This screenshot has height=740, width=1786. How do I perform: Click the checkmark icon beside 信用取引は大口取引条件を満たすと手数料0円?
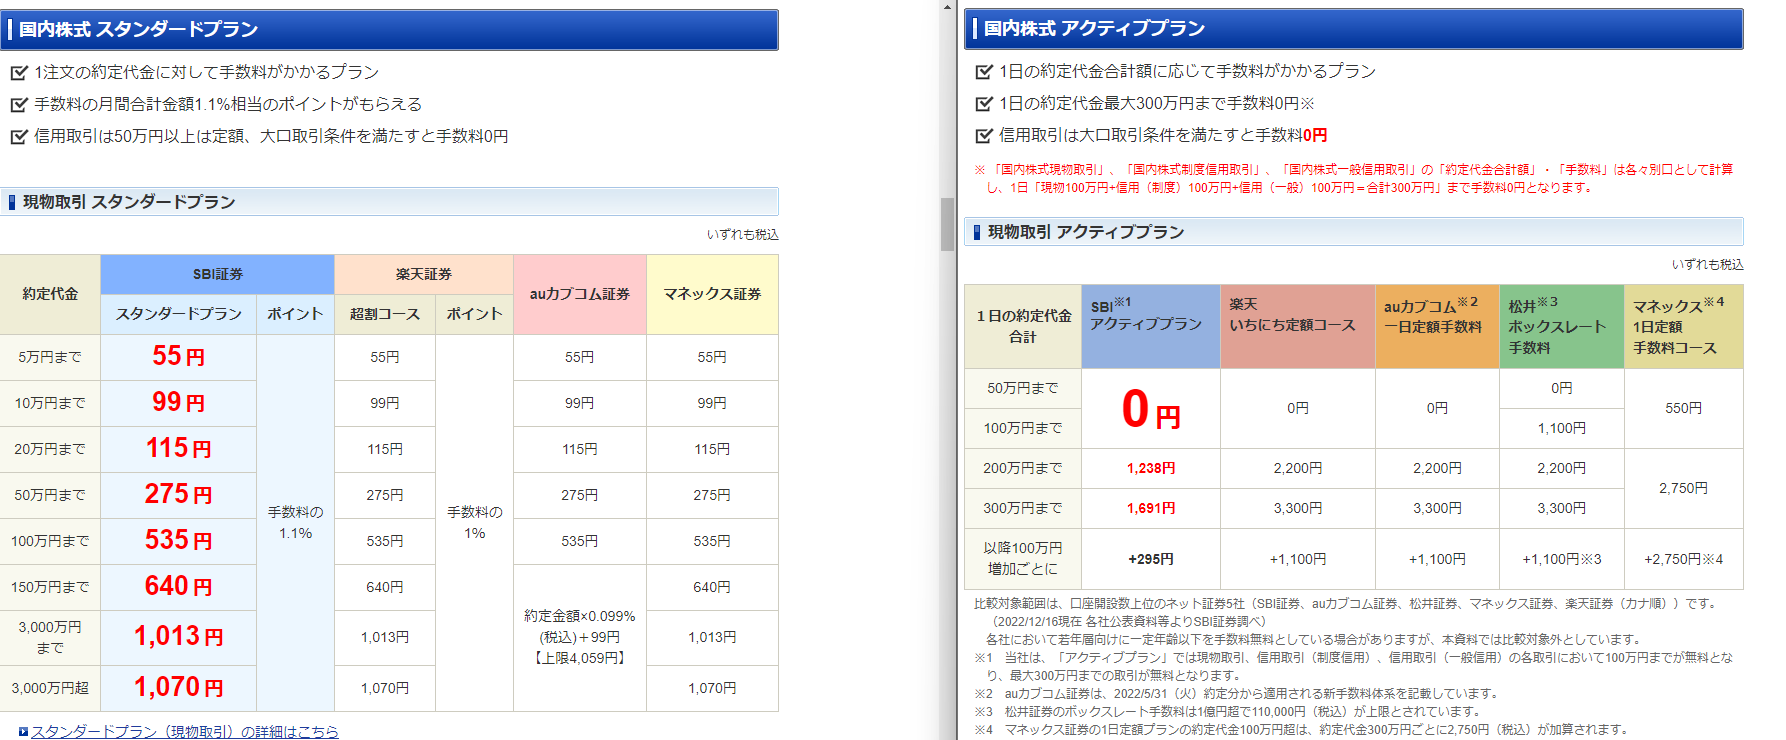pyautogui.click(x=984, y=135)
